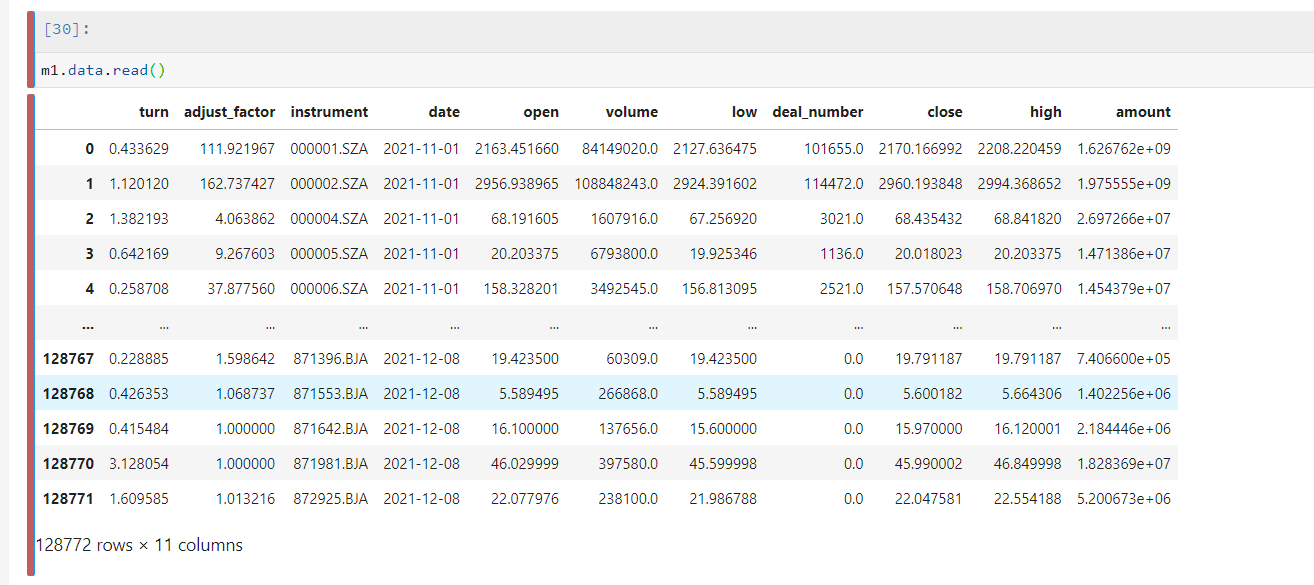Select instrument cell 872925.BJA
The image size is (1314, 585).
(330, 499)
